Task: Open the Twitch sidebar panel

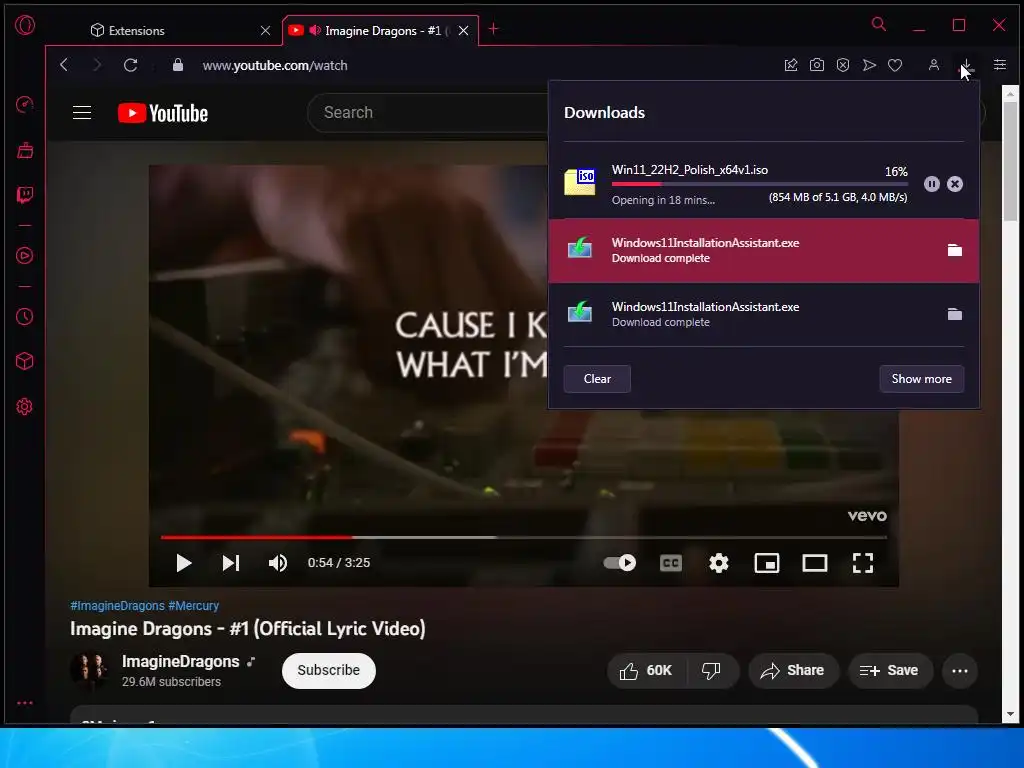Action: 25,195
